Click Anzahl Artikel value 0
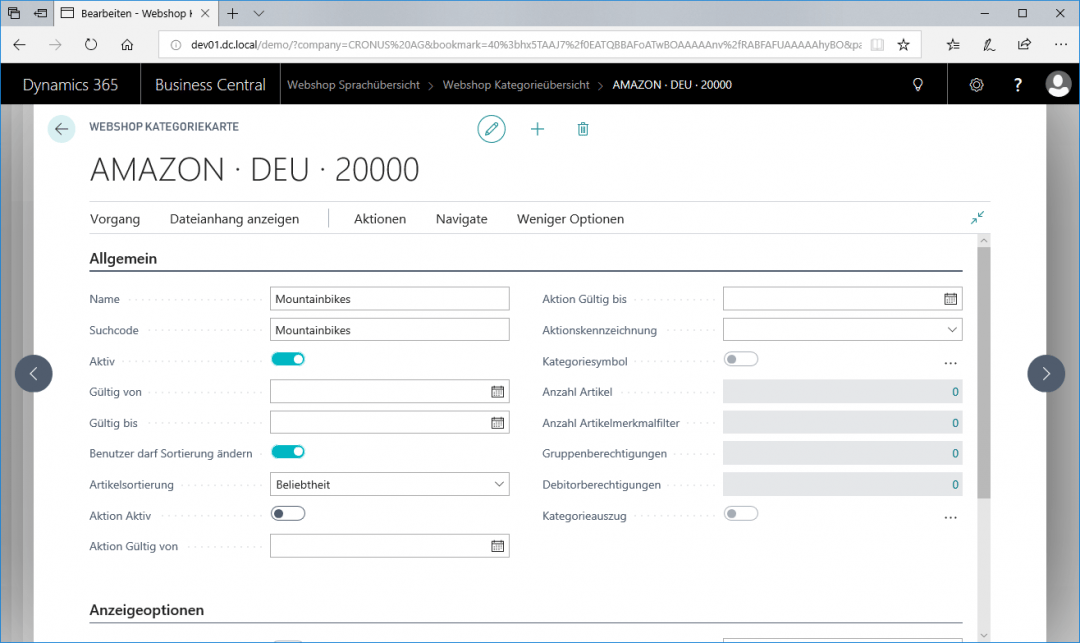The width and height of the screenshot is (1080, 643). (x=955, y=392)
